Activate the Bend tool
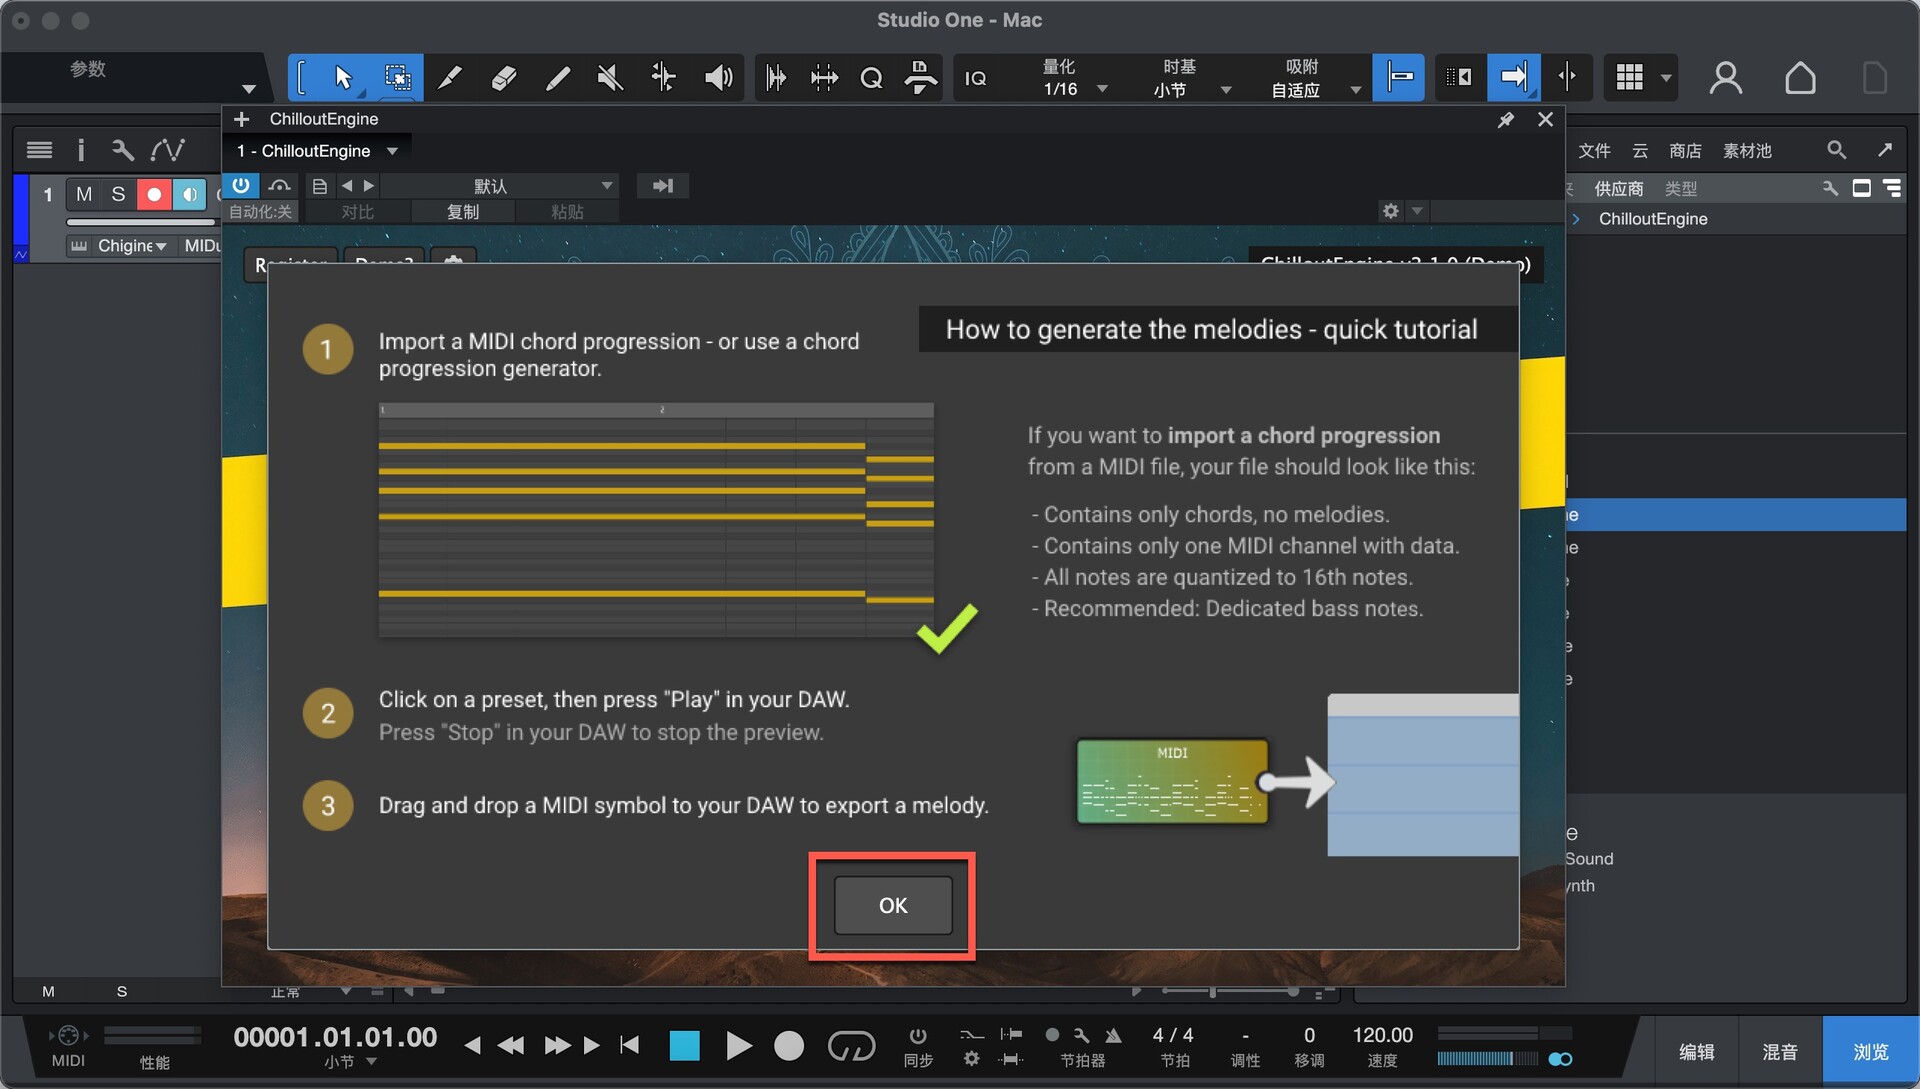The height and width of the screenshot is (1089, 1920). coord(663,77)
